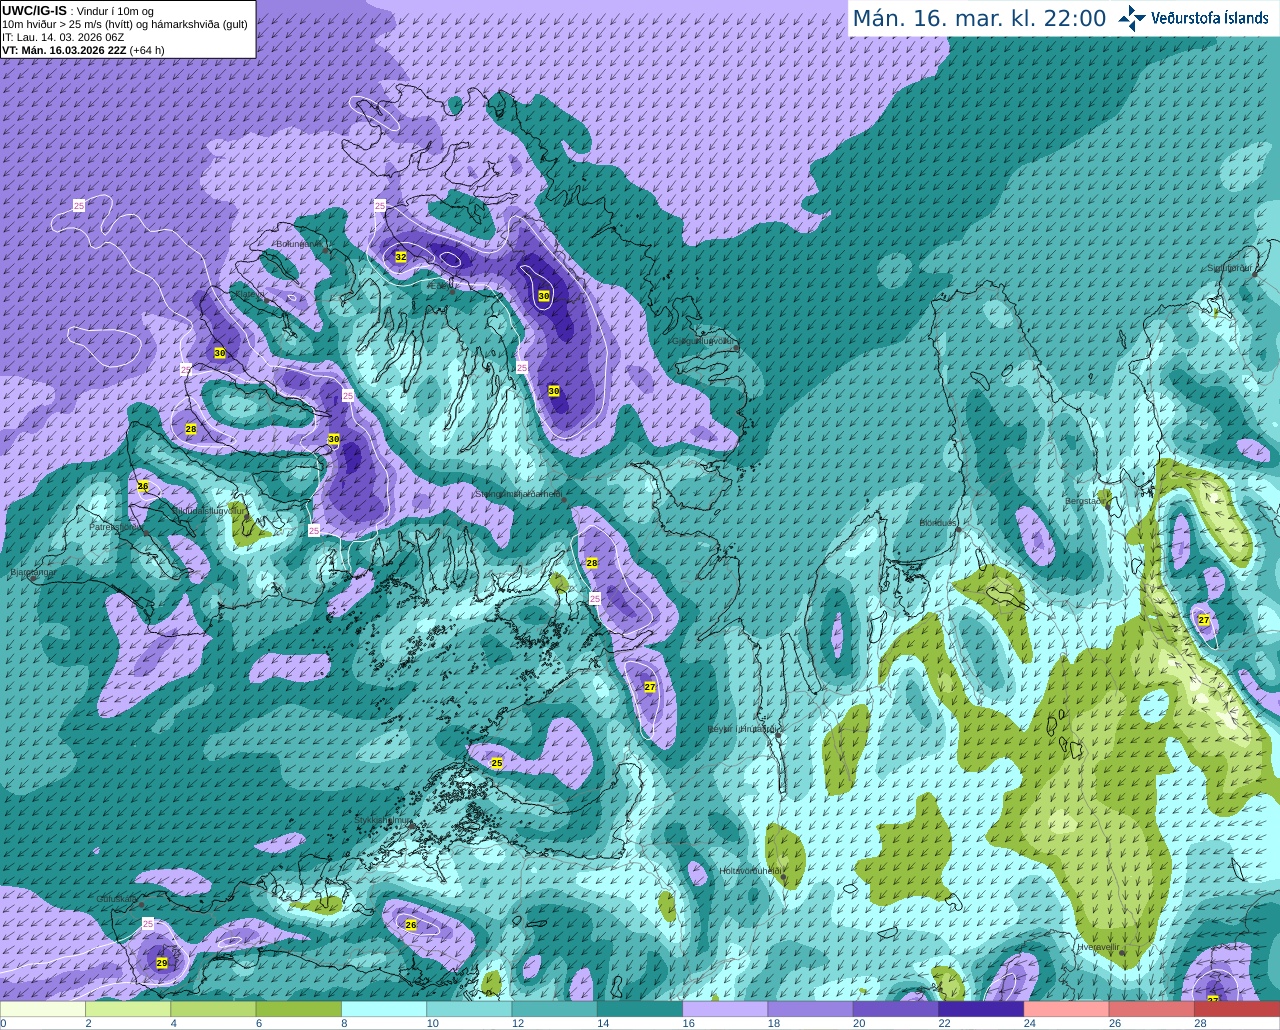Click the Stykkishólmur station label
This screenshot has width=1280, height=1030.
click(384, 820)
